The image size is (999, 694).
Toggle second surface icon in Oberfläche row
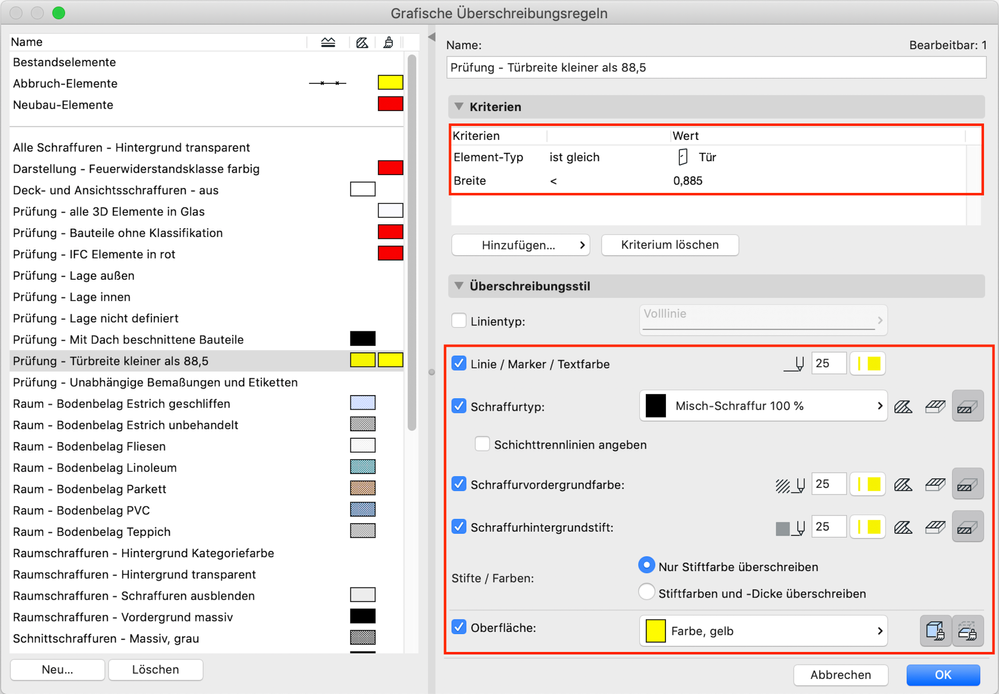968,631
